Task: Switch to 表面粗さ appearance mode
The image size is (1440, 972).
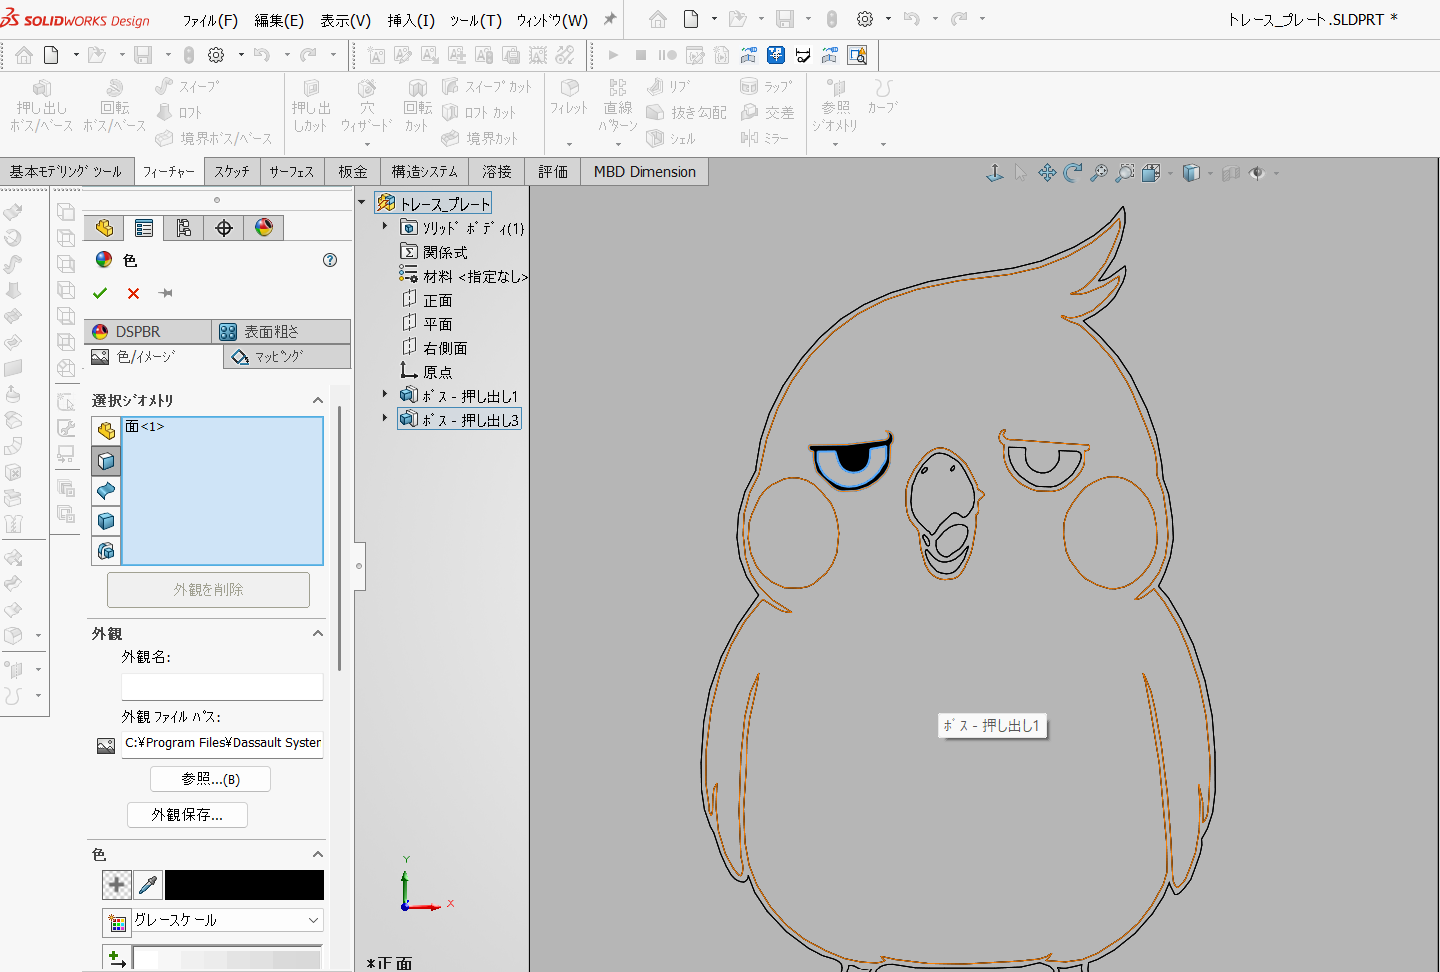Action: (x=281, y=332)
